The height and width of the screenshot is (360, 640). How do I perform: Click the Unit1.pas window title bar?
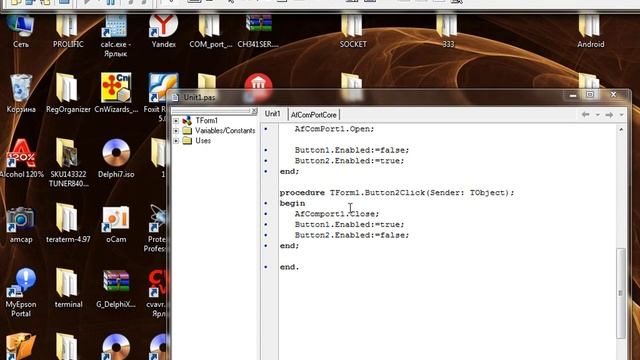click(367, 97)
